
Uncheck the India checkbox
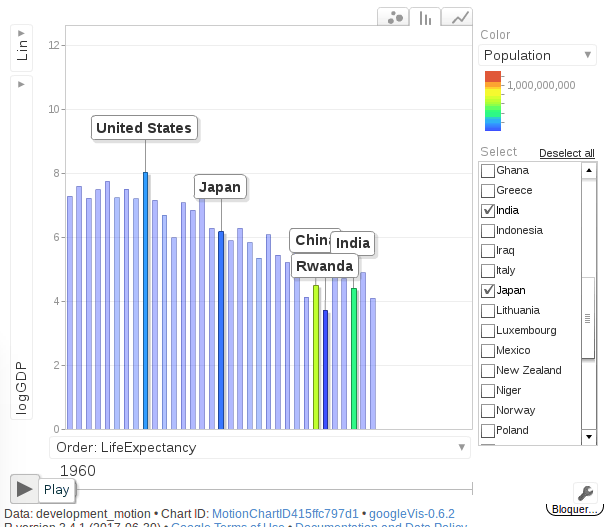click(488, 211)
